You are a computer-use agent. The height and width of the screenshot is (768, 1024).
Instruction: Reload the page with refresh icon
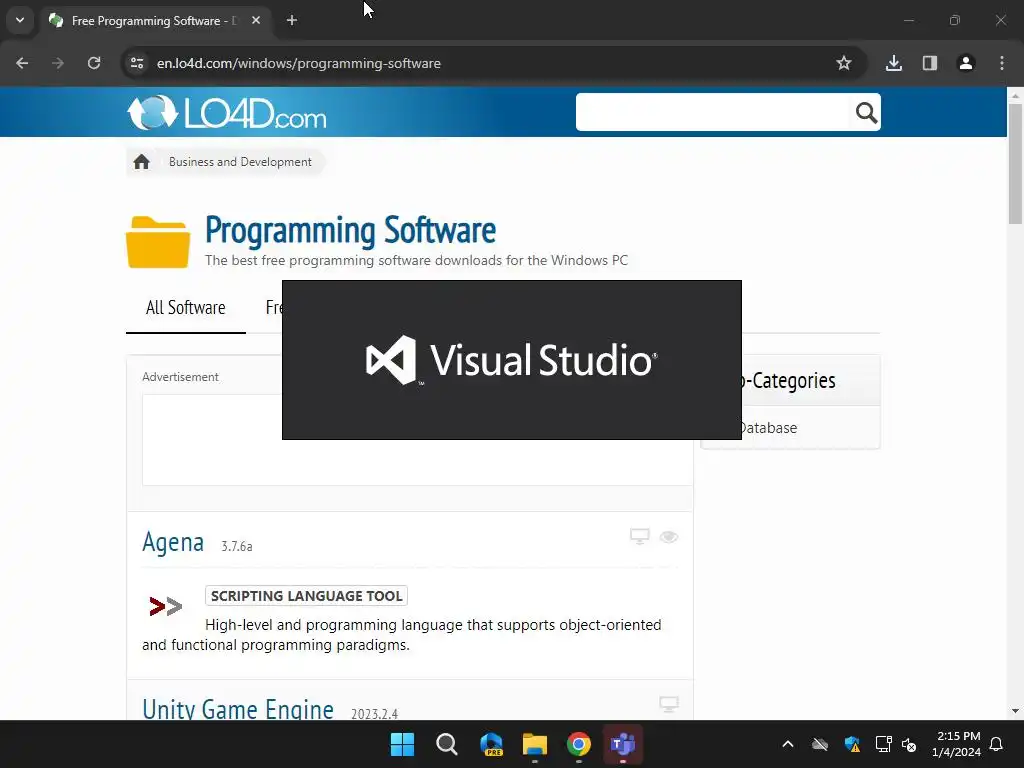[x=94, y=63]
